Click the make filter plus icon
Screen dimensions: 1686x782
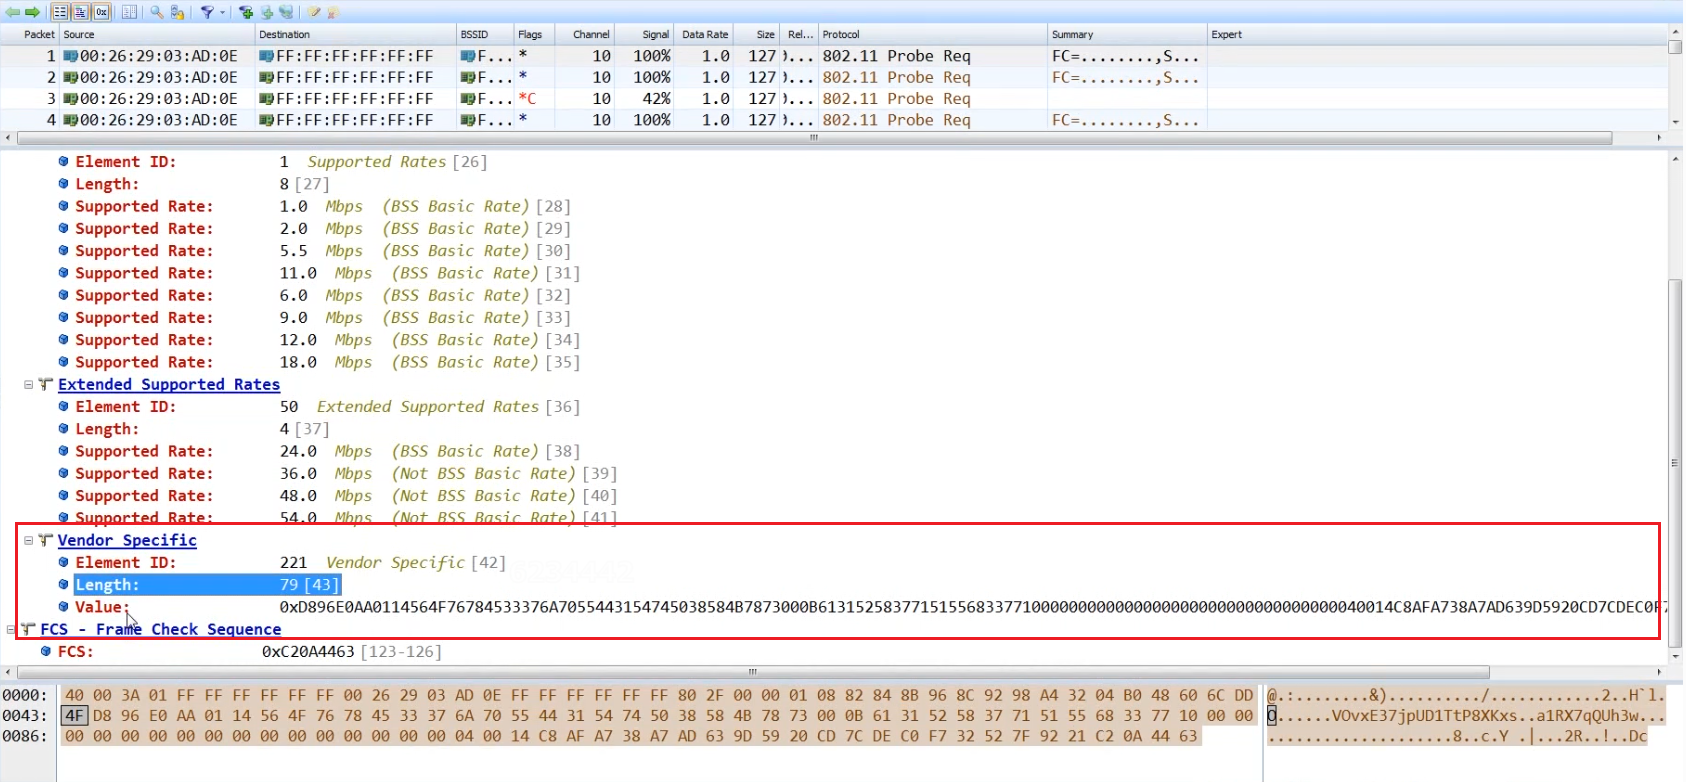pyautogui.click(x=246, y=12)
